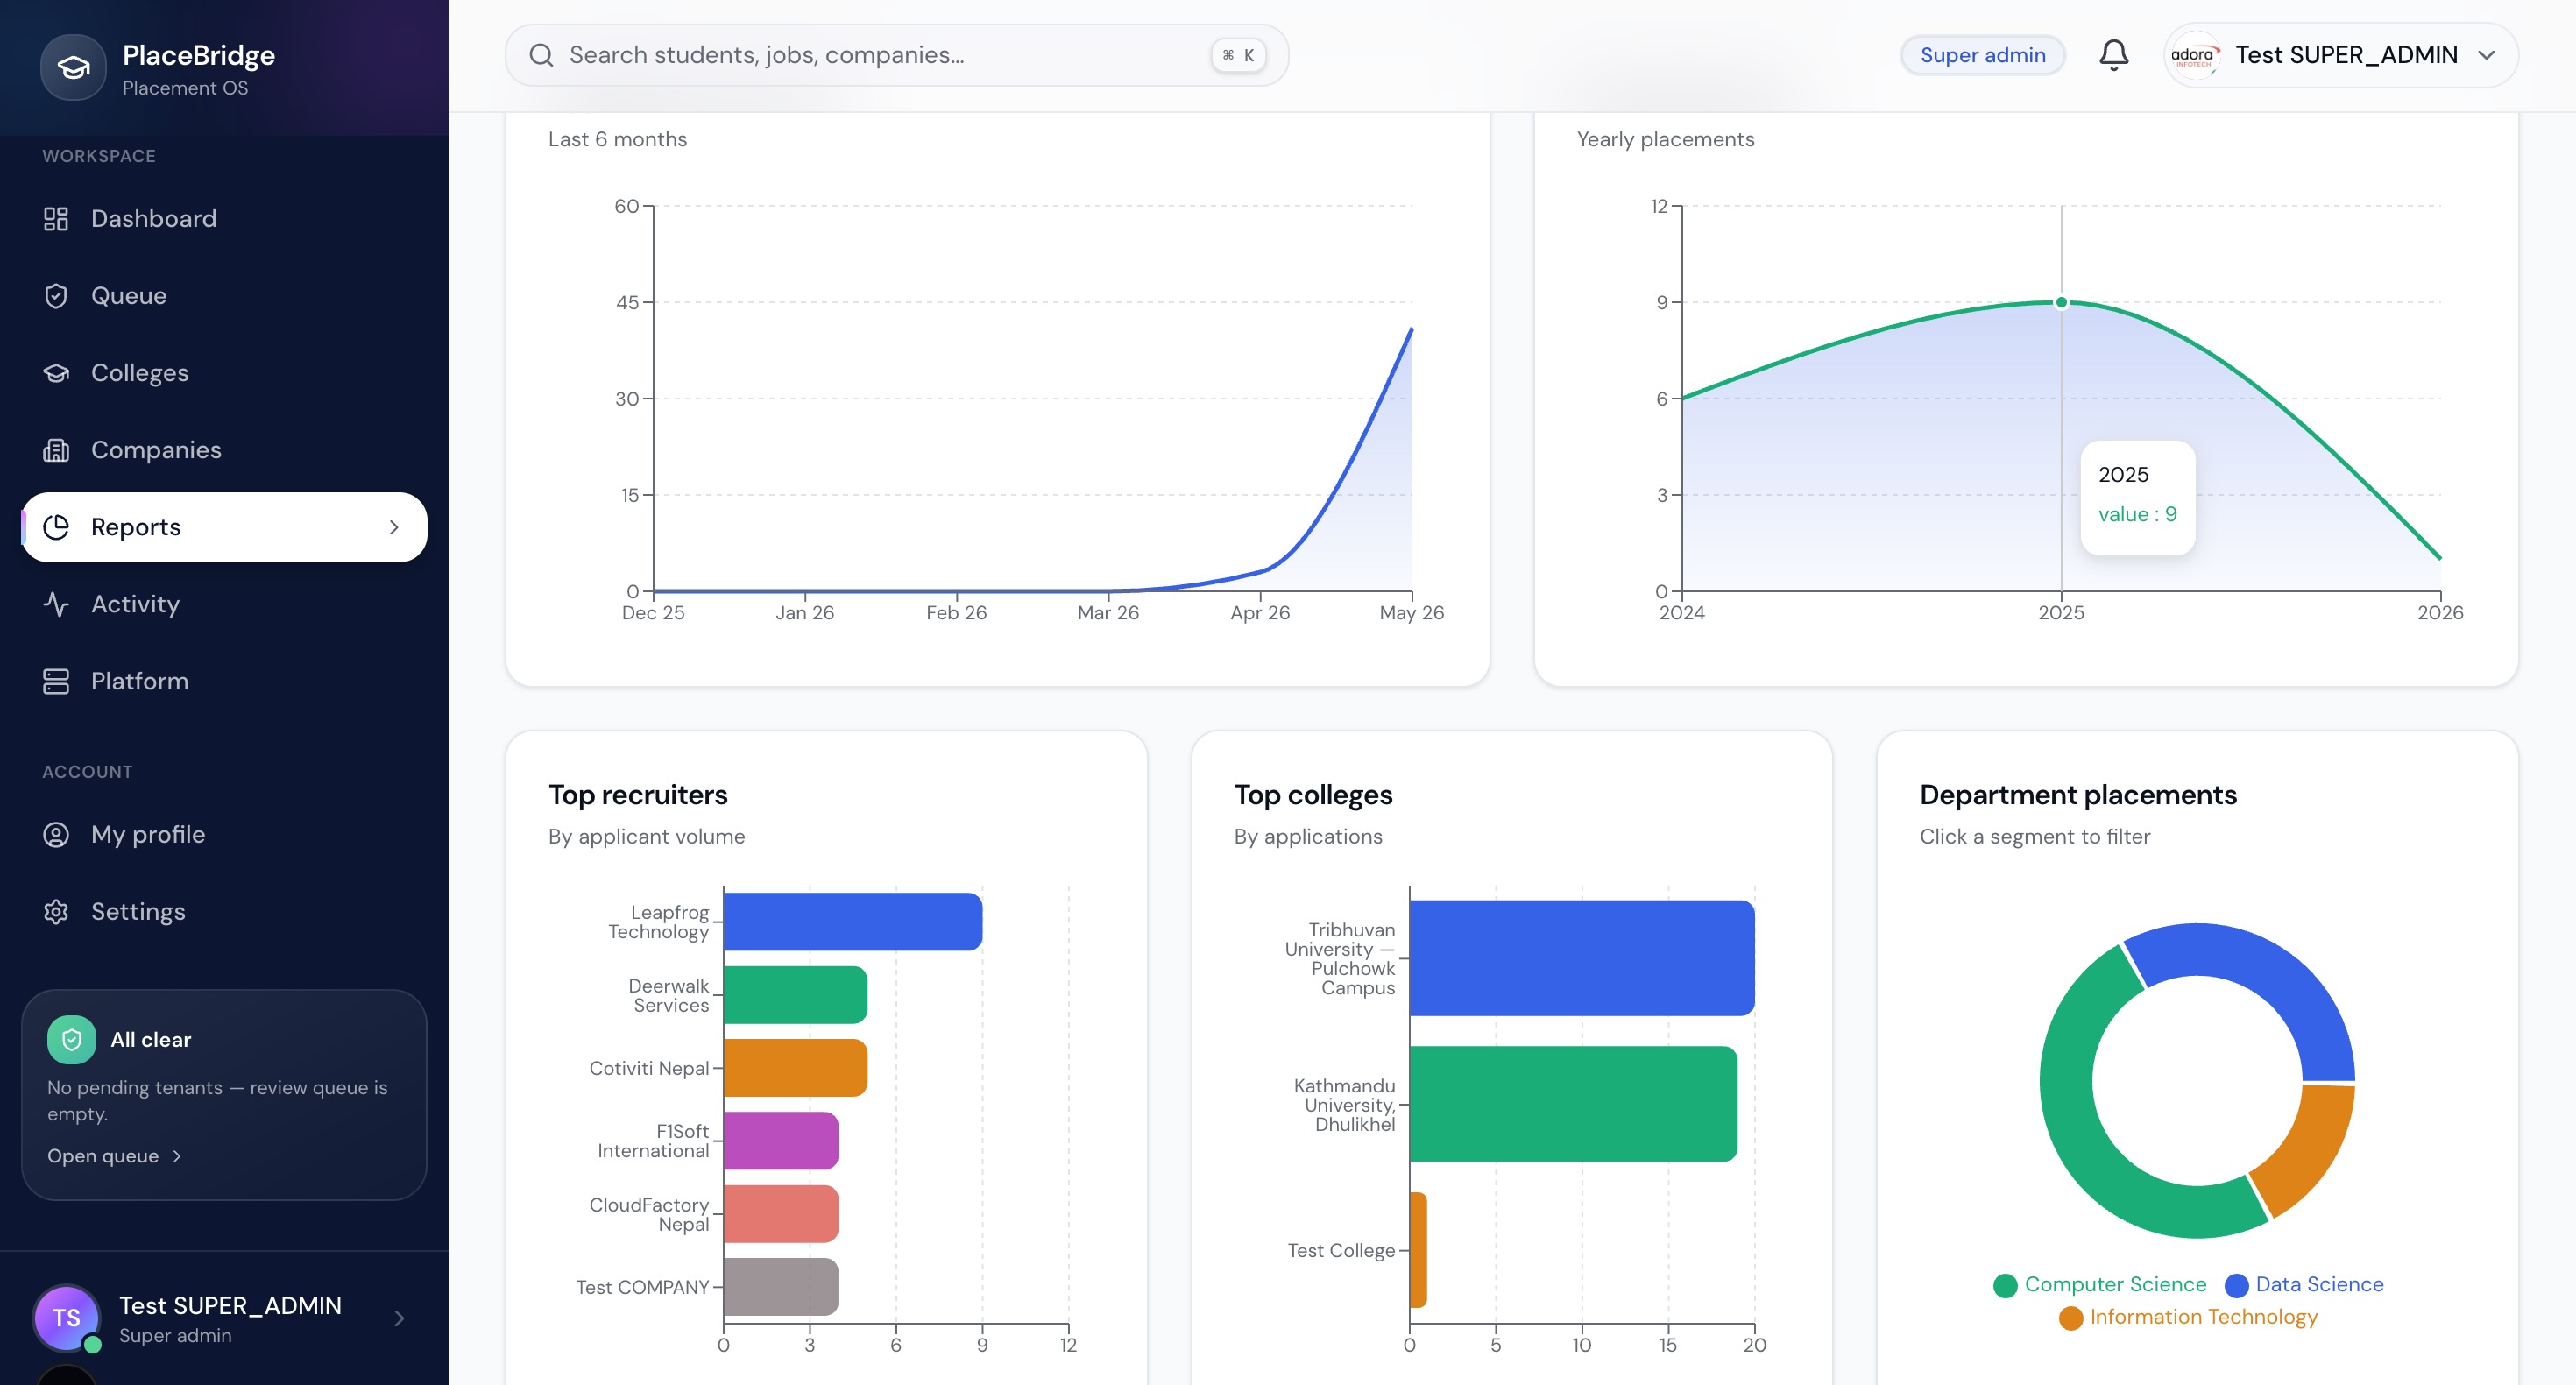Open Settings from the sidebar

(224, 912)
